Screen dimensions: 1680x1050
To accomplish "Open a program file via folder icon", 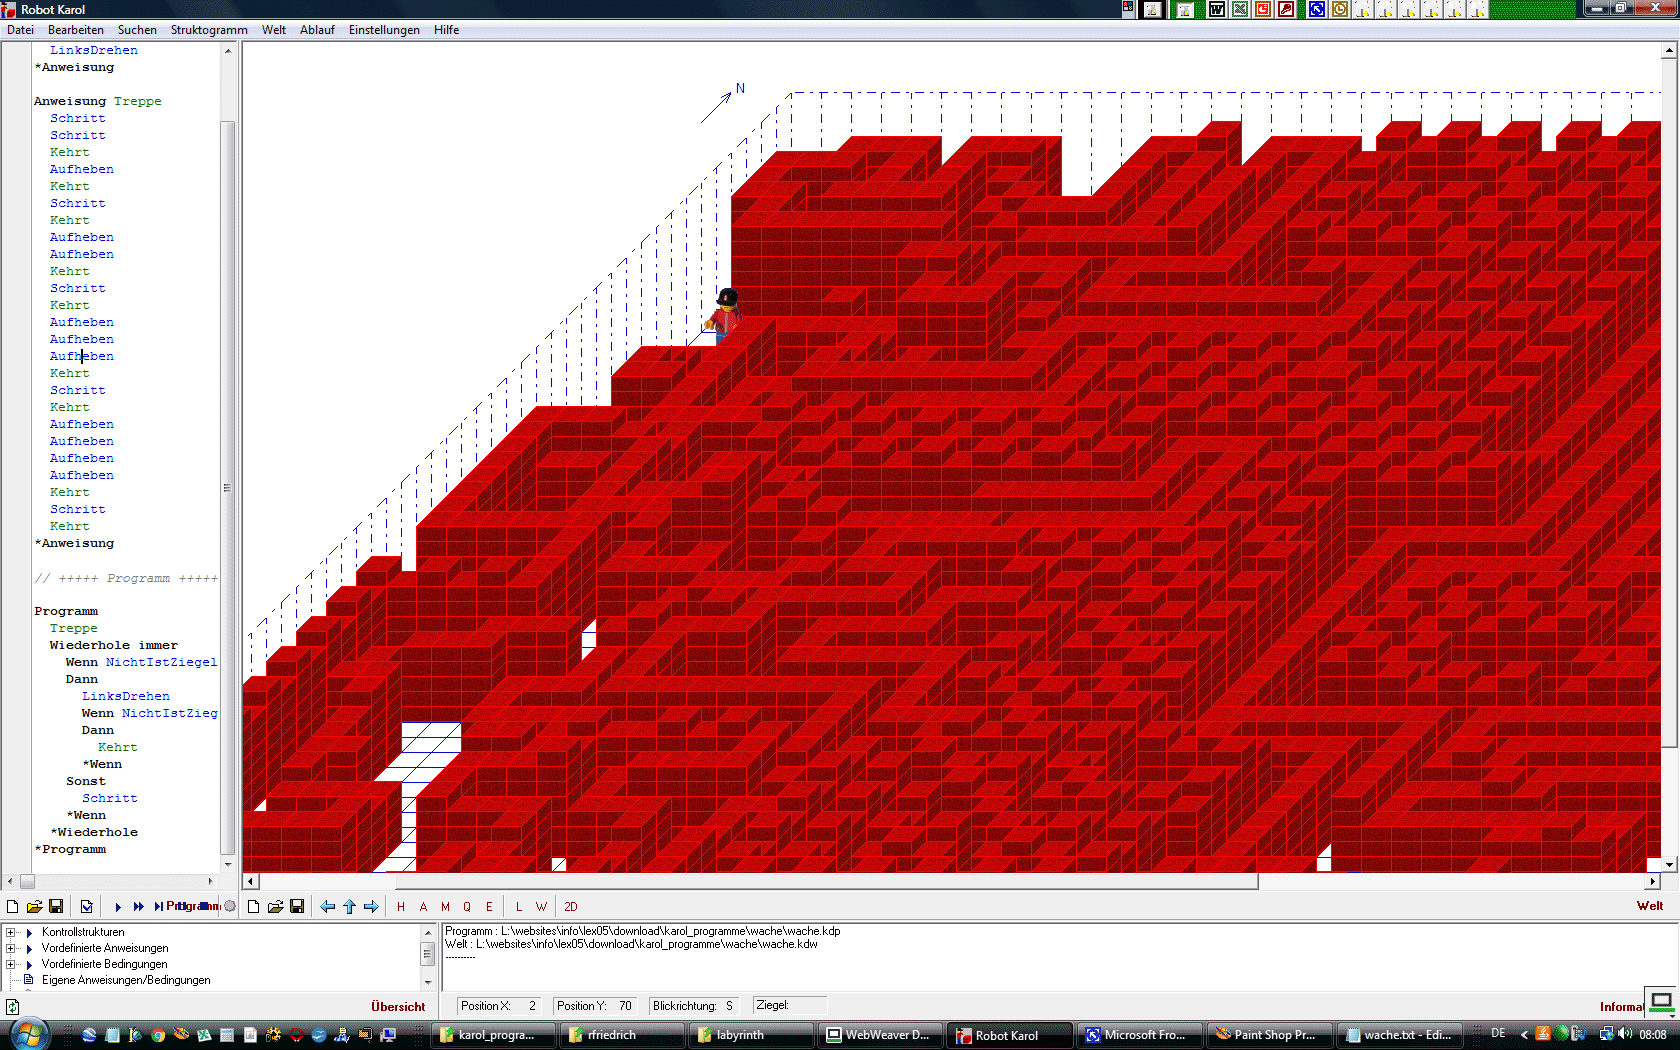I will tap(34, 906).
